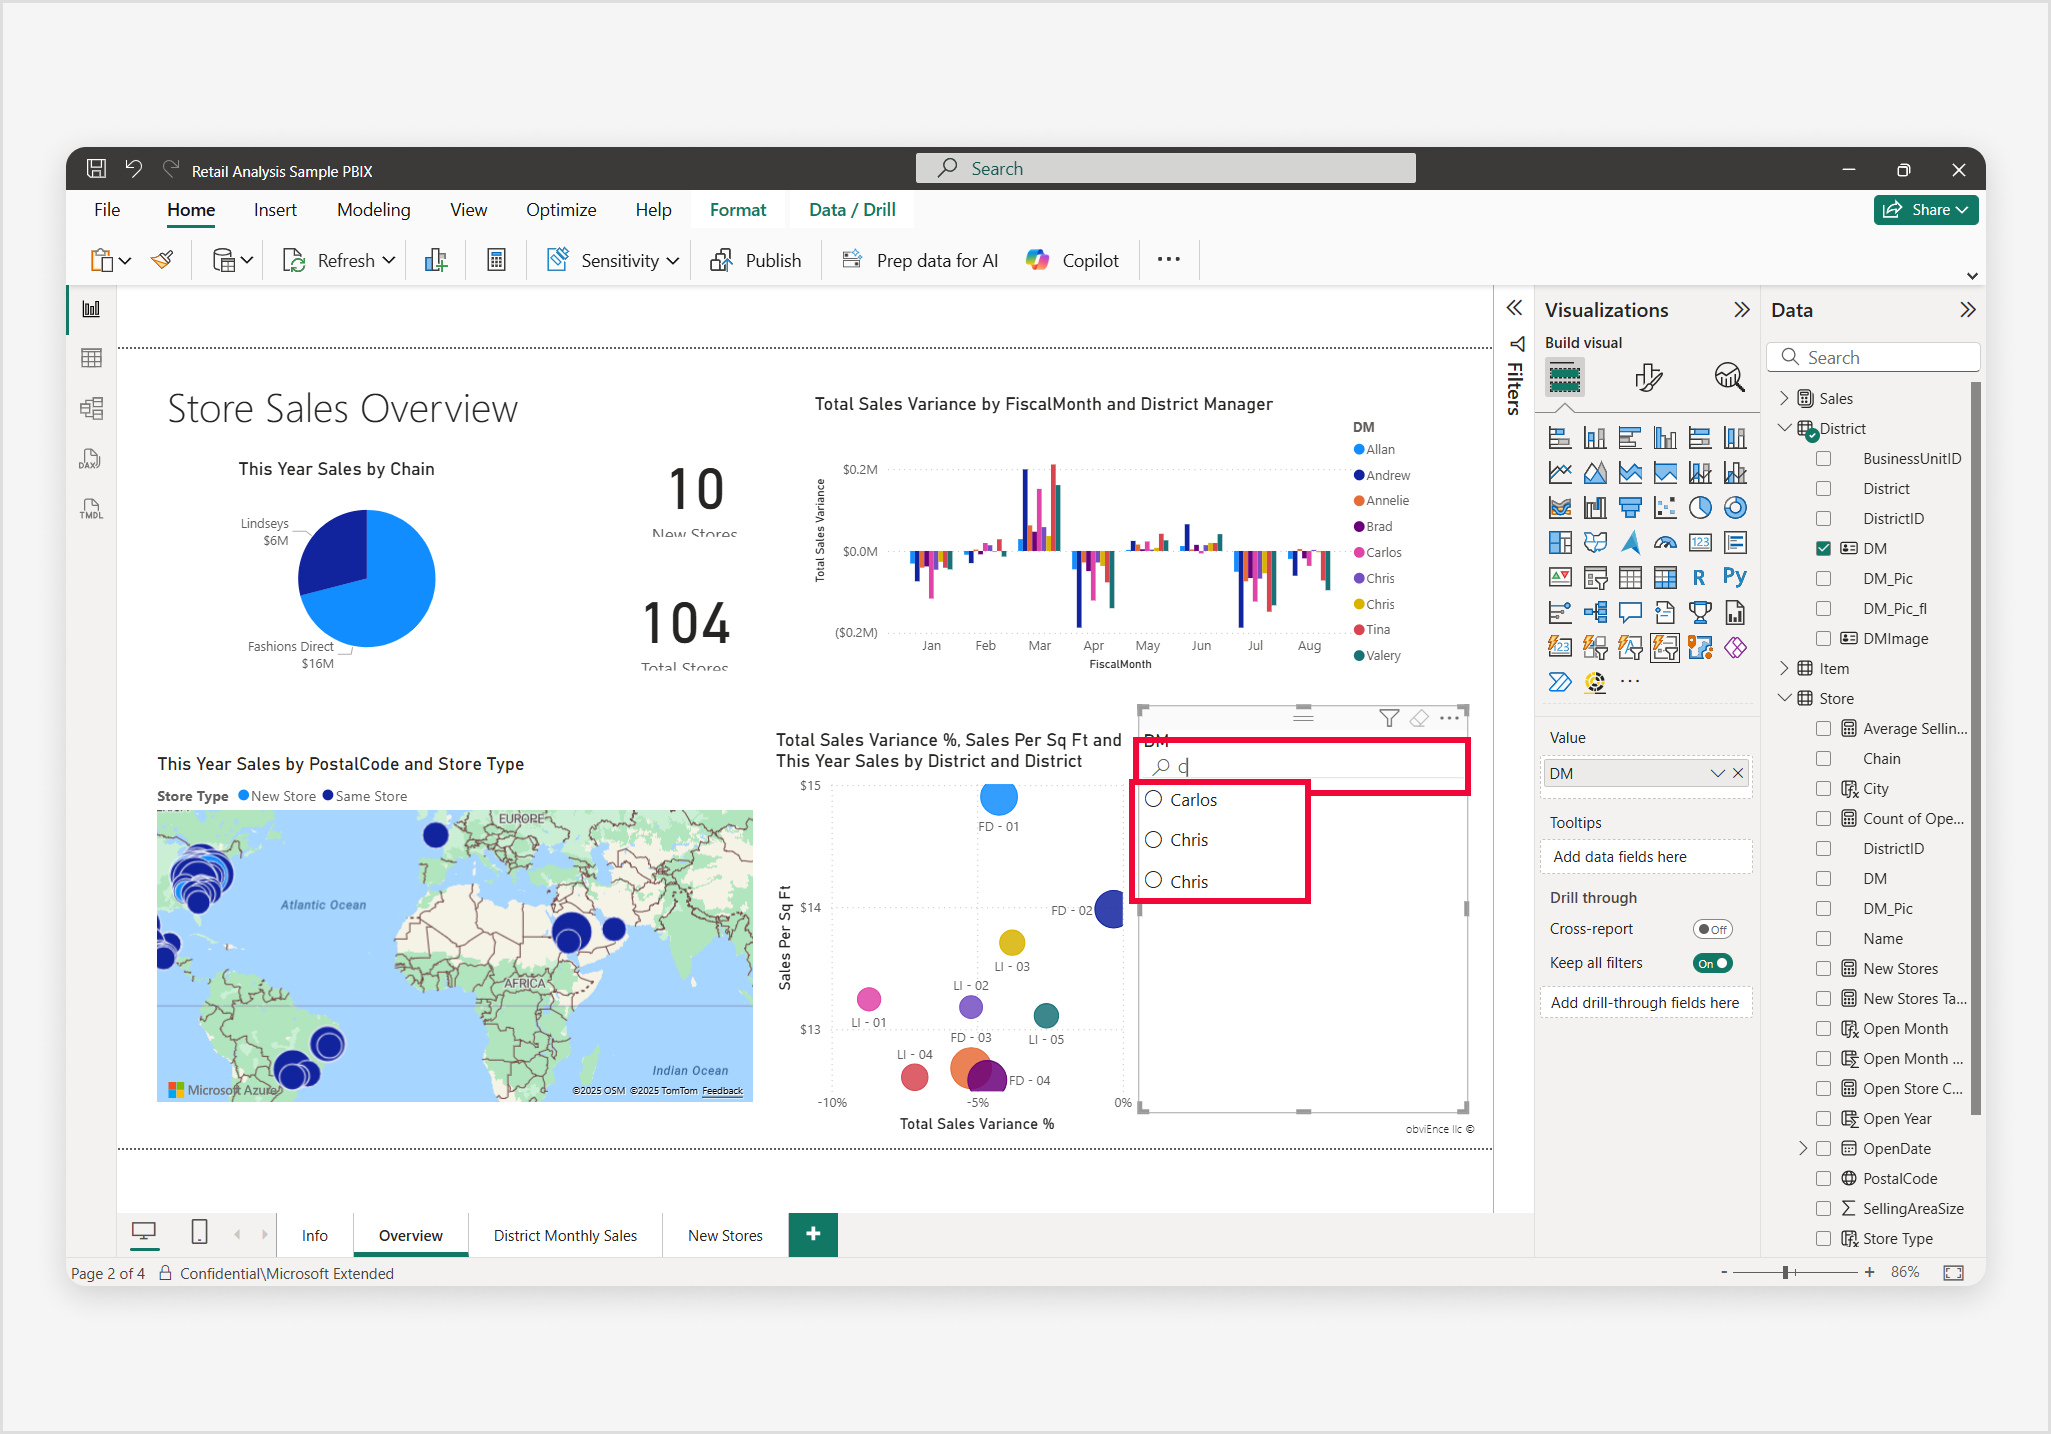Click the filter funnel icon on the slicer
The width and height of the screenshot is (2051, 1434).
1388,718
